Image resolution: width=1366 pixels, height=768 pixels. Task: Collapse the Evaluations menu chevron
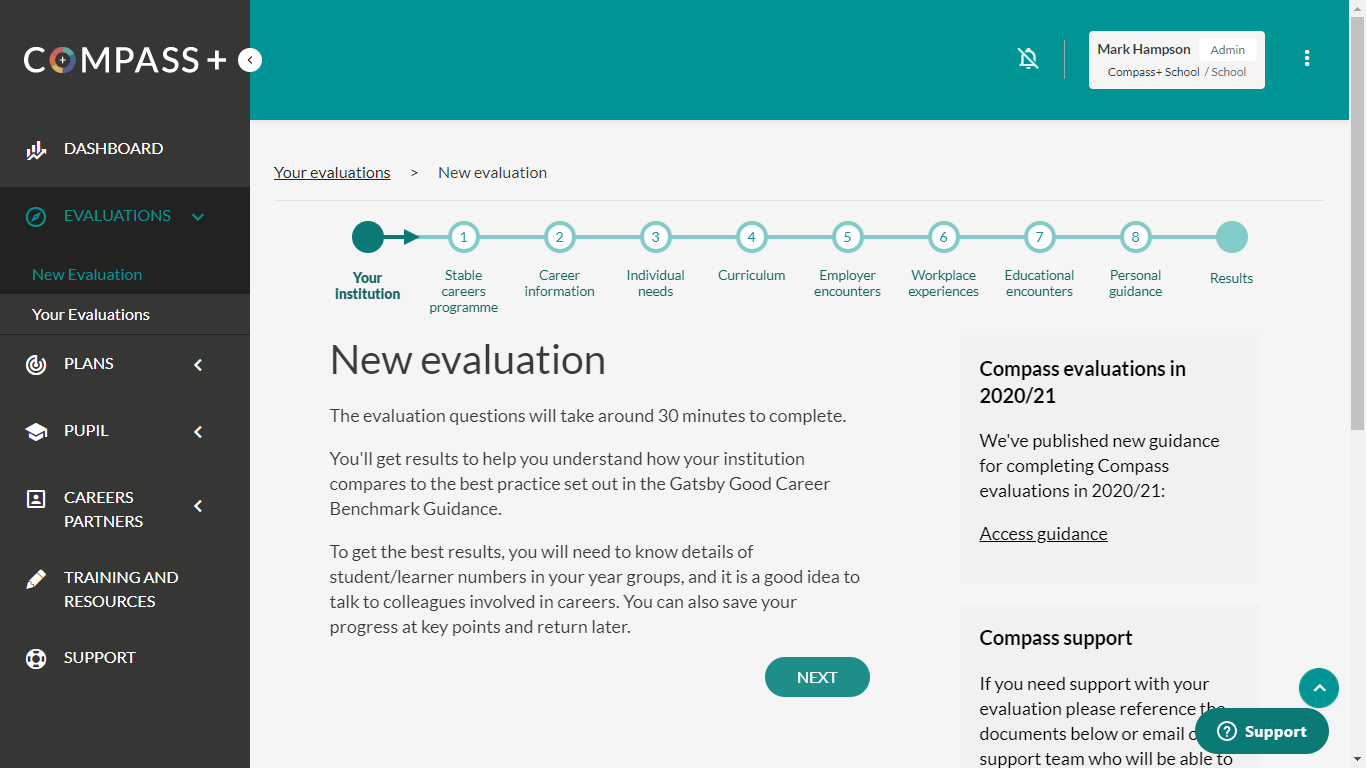197,216
